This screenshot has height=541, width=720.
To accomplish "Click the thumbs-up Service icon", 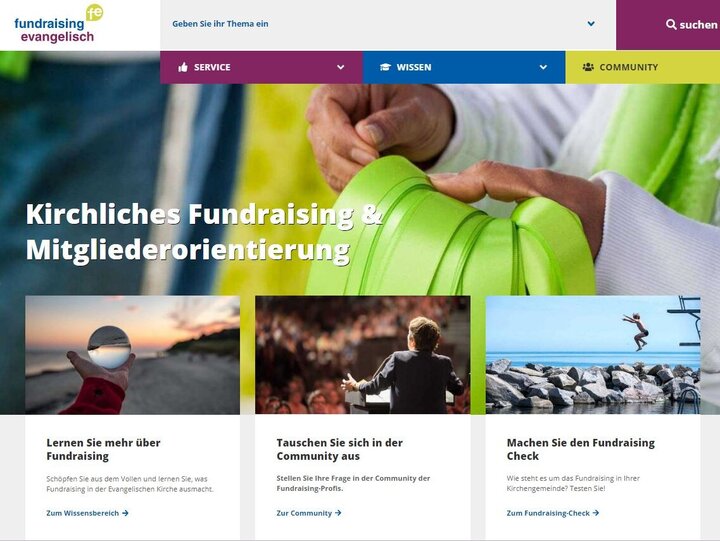I will click(183, 68).
